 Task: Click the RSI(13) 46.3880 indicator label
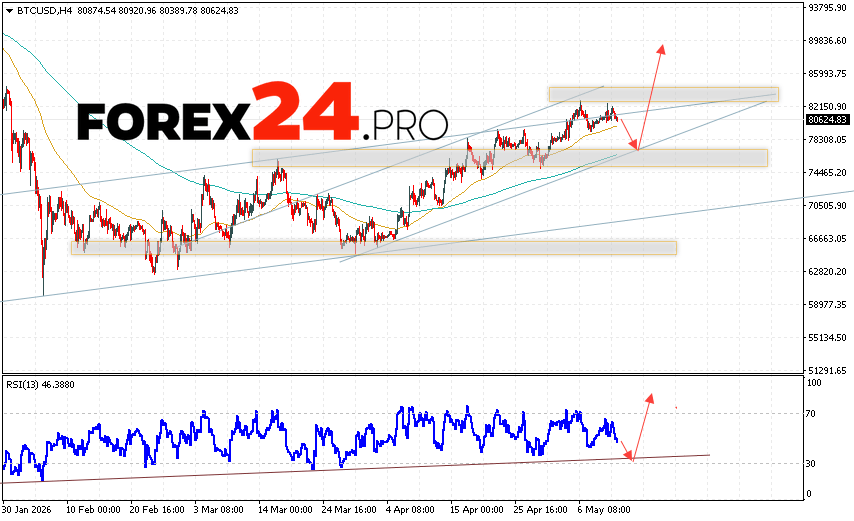tap(40, 384)
